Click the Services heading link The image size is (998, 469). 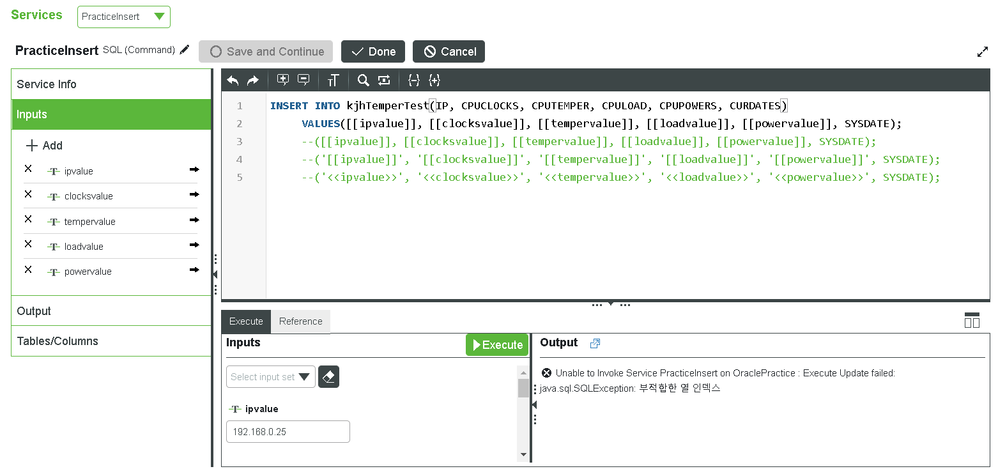[37, 15]
